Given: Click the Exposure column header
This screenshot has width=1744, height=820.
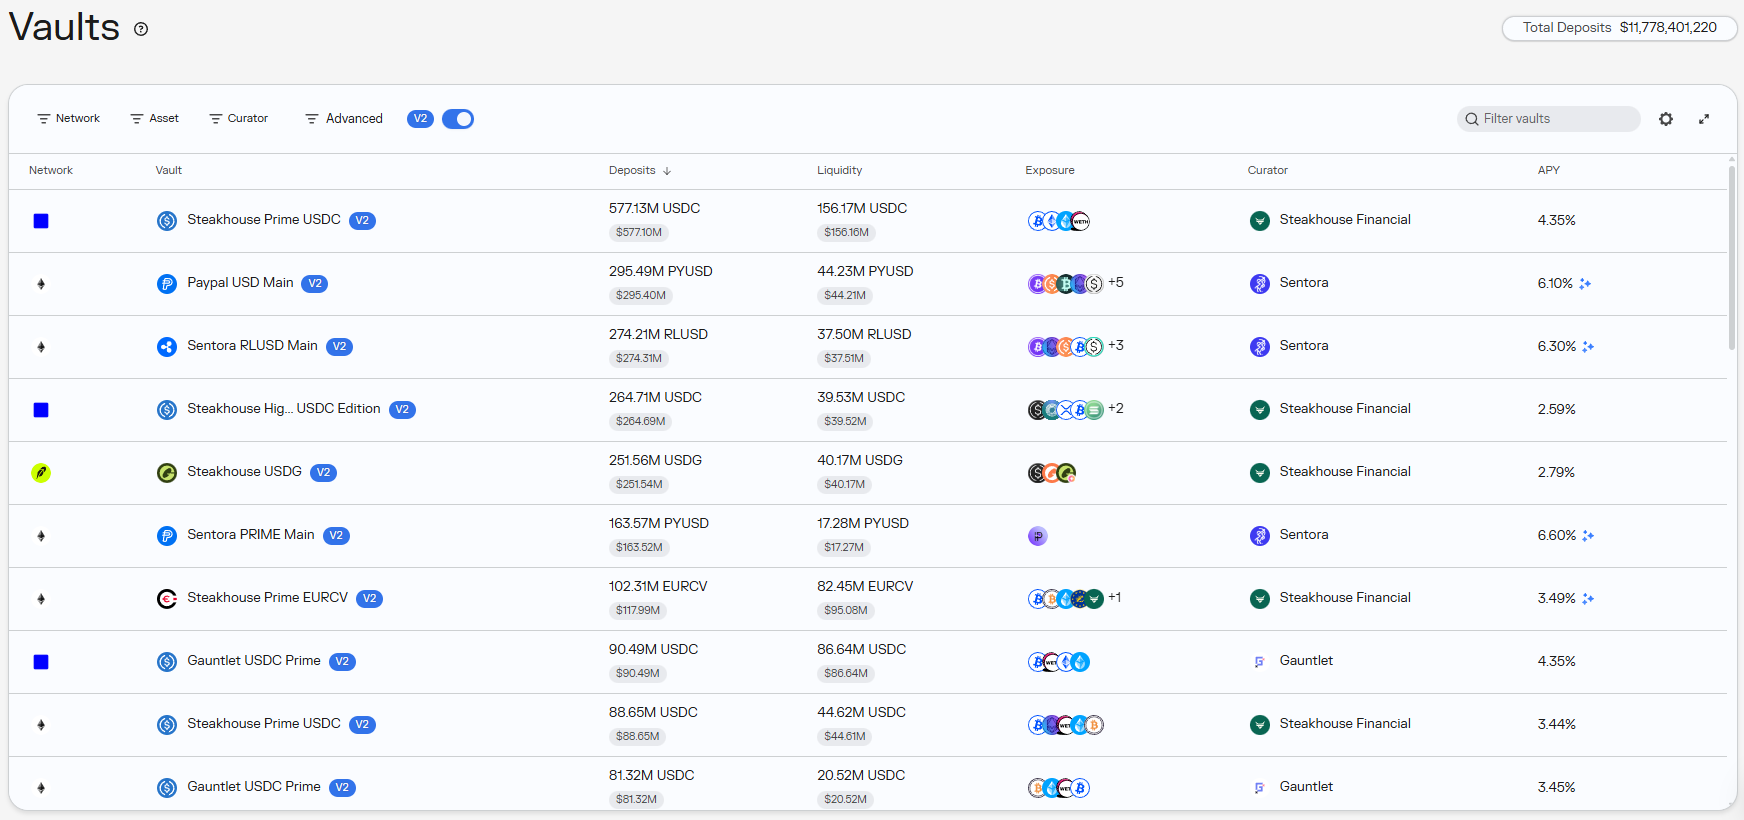Looking at the screenshot, I should point(1050,171).
